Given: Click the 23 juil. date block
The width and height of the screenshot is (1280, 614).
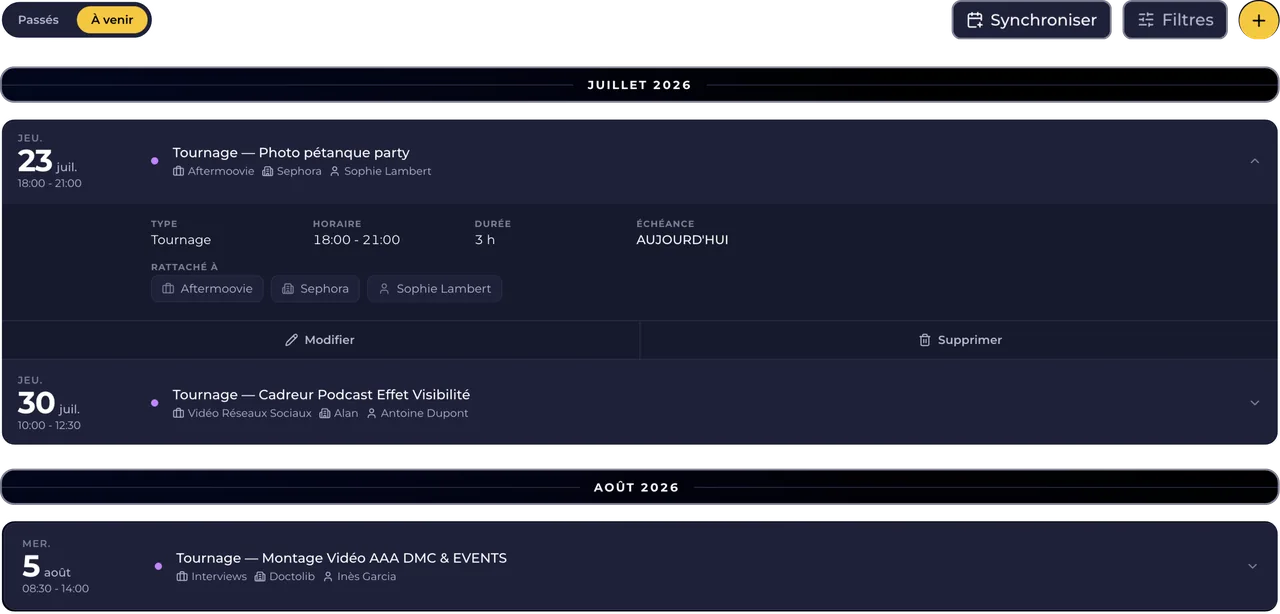Looking at the screenshot, I should (50, 161).
